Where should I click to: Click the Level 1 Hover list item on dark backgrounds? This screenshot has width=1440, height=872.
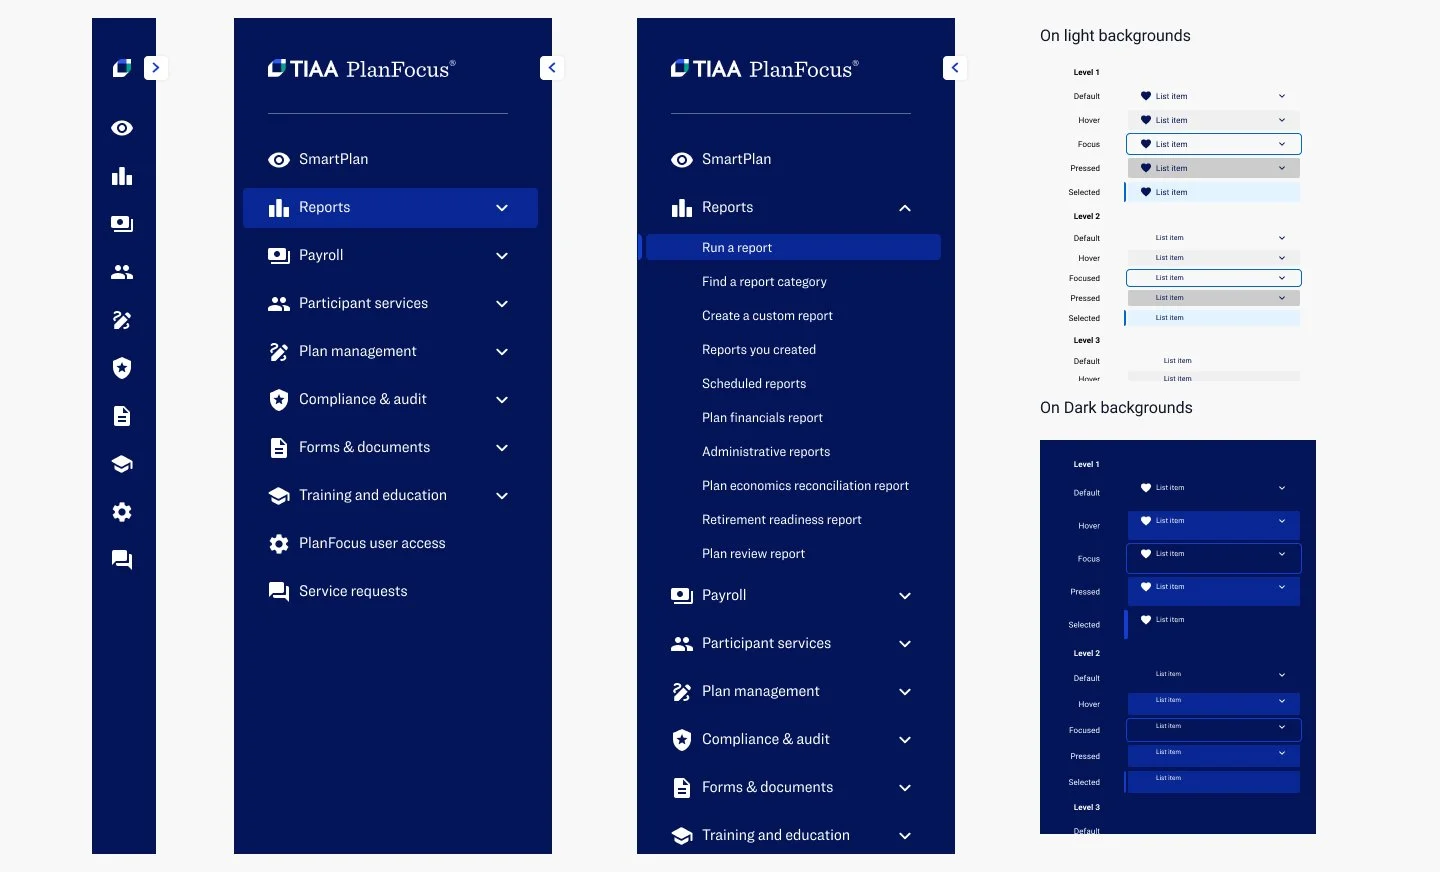tap(1213, 525)
